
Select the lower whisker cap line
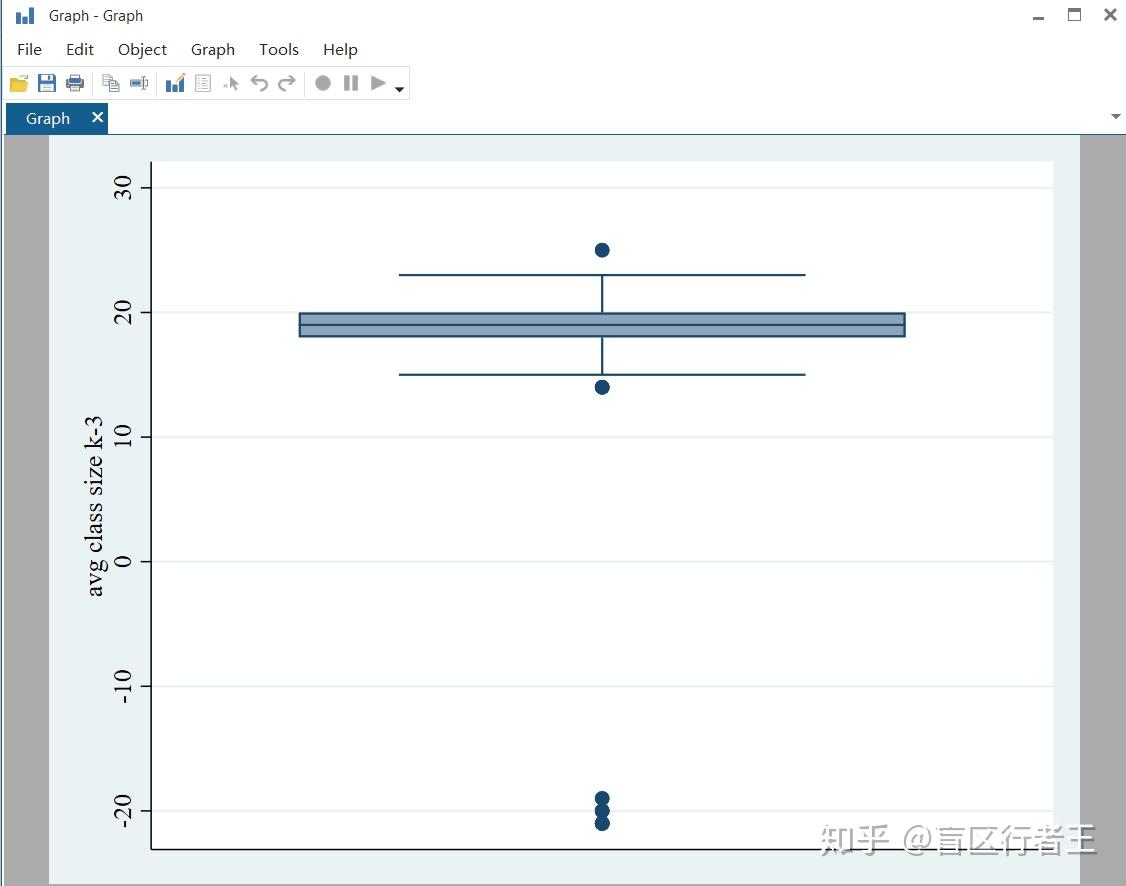coord(602,375)
